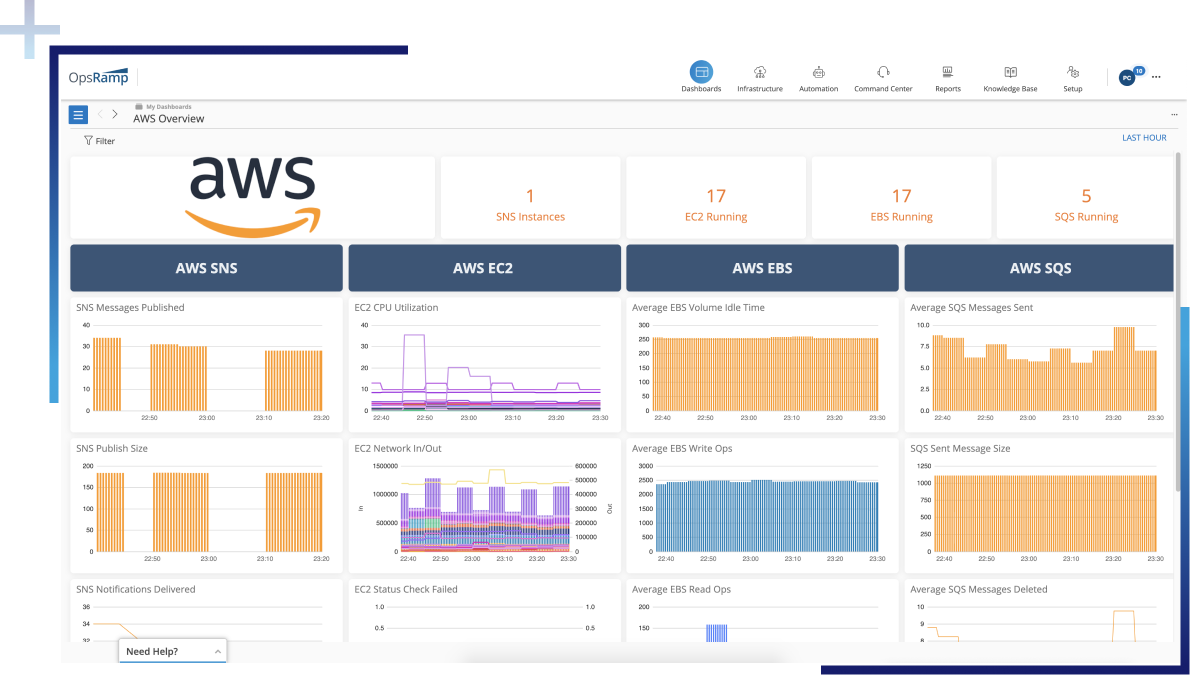Screen dimensions: 1200x691
Task: Click the AWS EC2 section header
Action: coord(484,268)
